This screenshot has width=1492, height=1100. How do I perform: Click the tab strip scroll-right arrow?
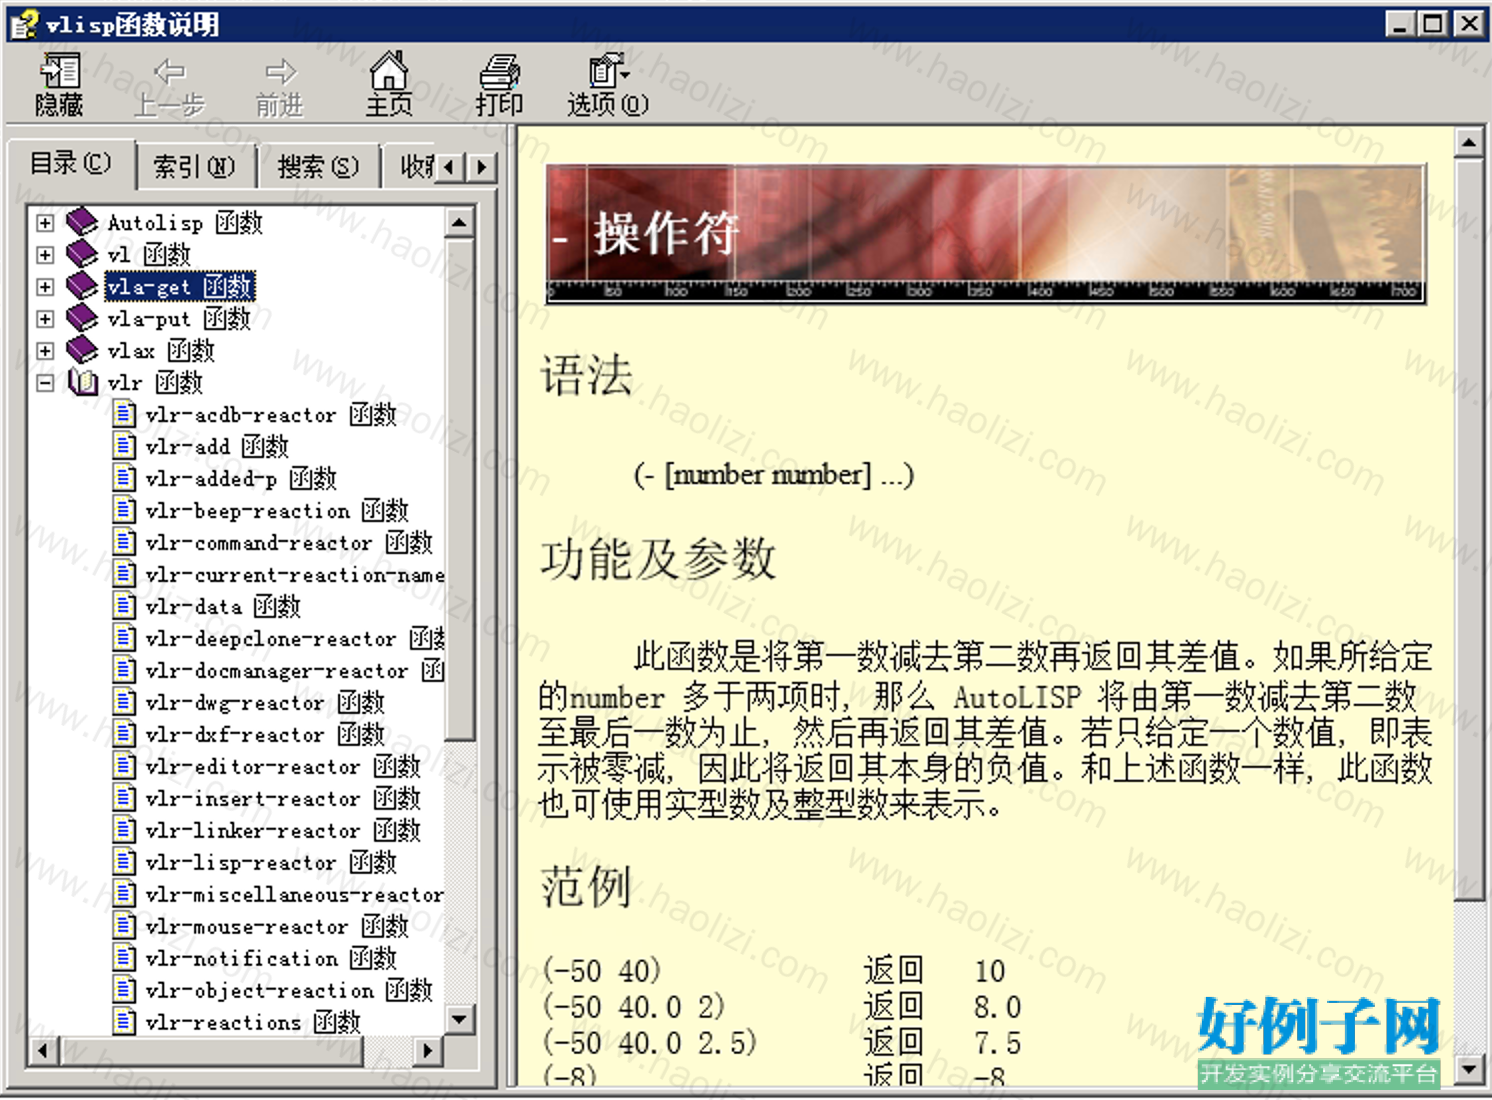(x=482, y=166)
